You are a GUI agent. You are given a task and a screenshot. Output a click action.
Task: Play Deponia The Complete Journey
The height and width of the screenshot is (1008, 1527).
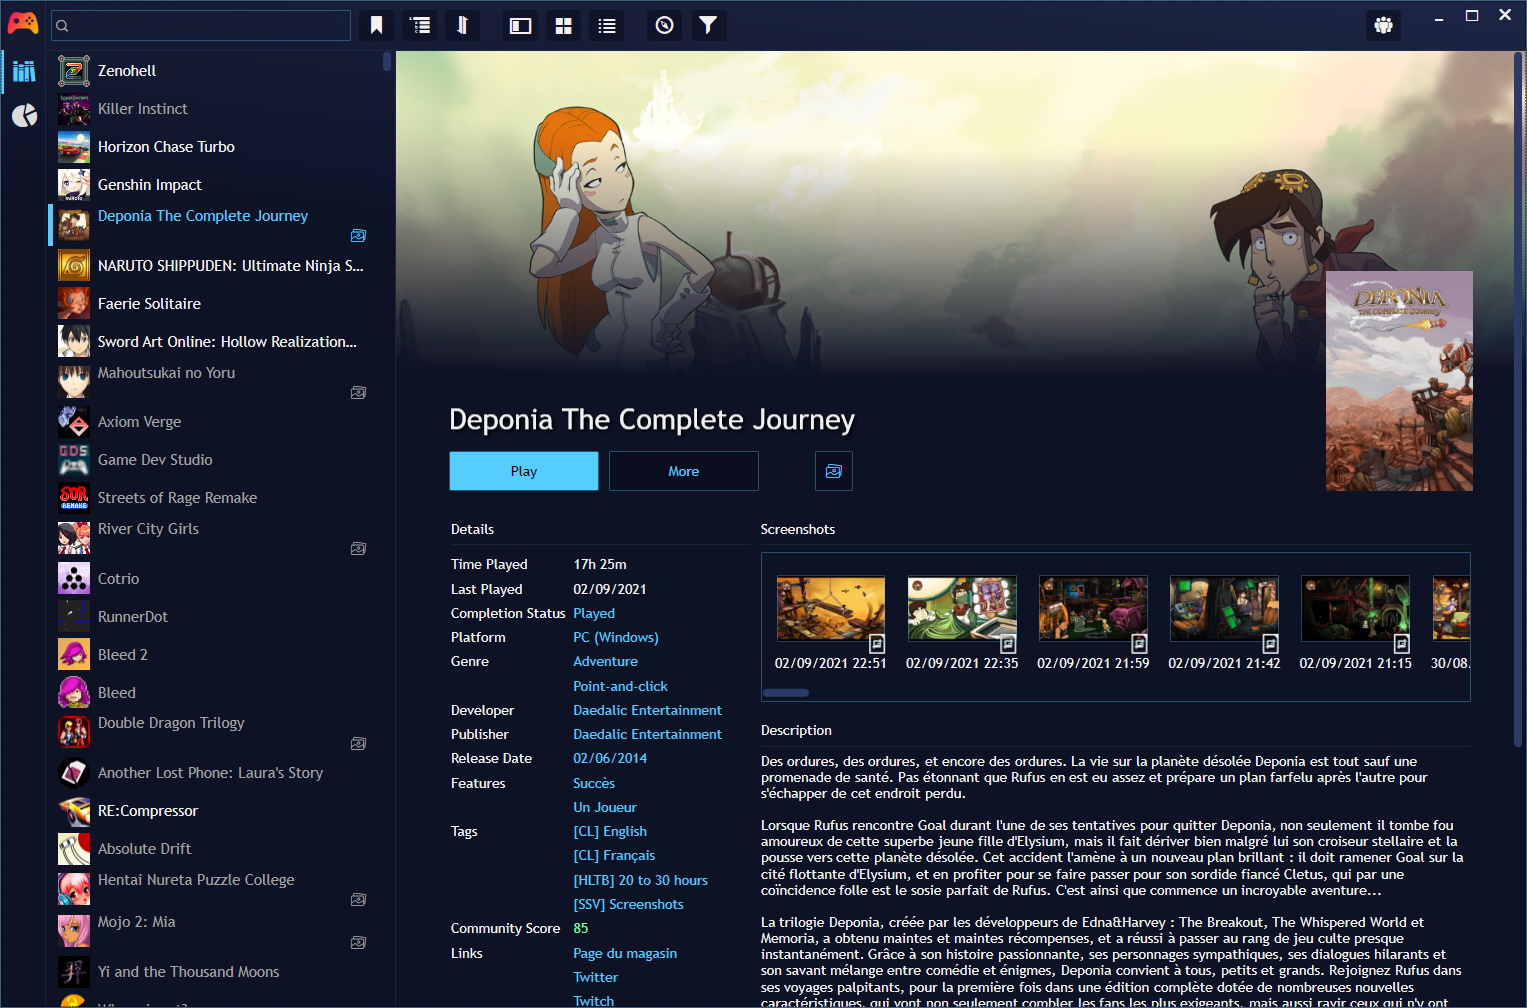524,471
